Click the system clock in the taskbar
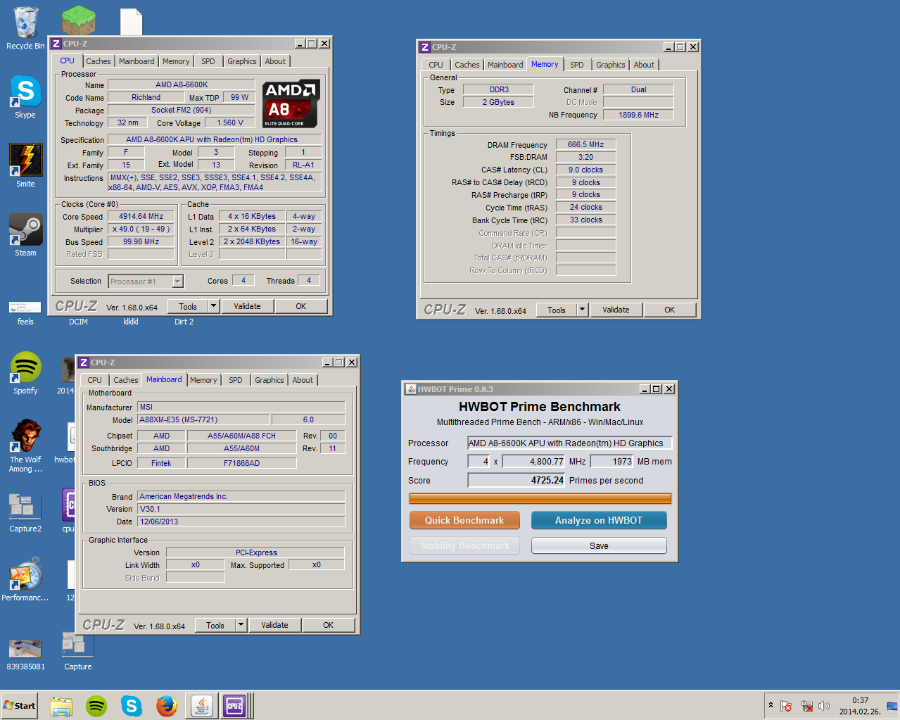900x720 pixels. (860, 706)
